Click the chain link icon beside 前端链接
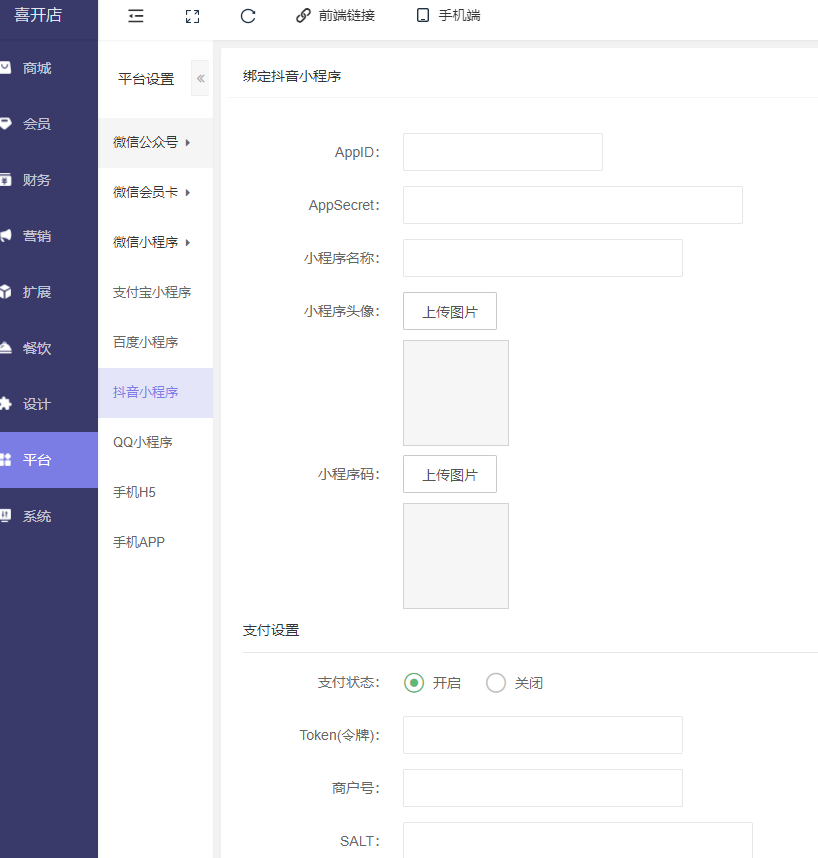Screen dimensions: 818x858 click(303, 15)
